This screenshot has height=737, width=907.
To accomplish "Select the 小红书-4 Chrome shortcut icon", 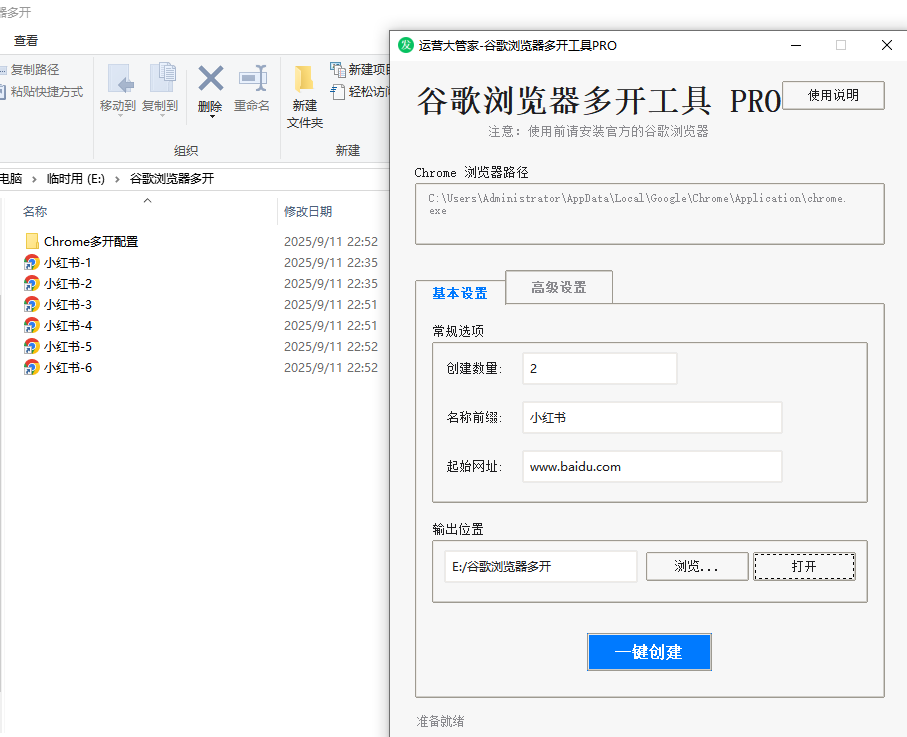I will 31,326.
